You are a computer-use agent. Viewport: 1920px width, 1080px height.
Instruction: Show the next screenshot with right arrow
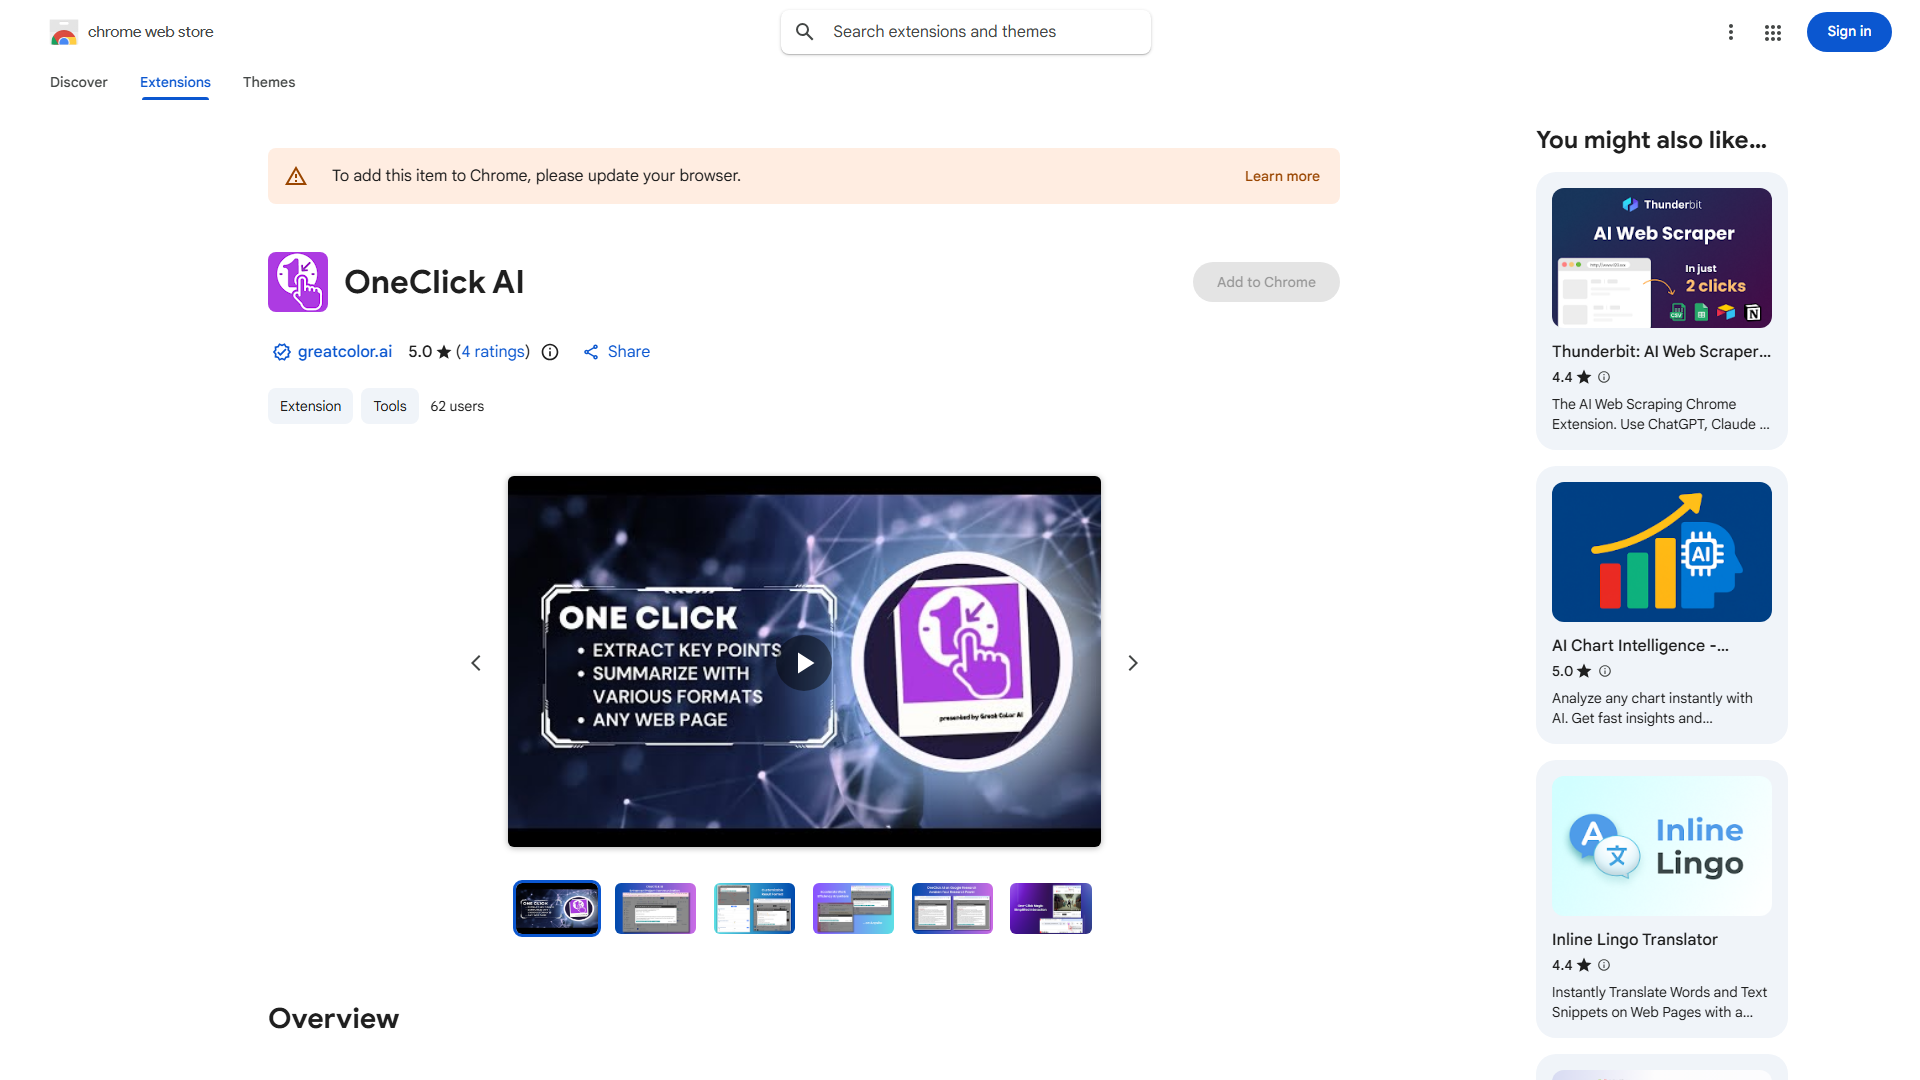pos(1132,662)
